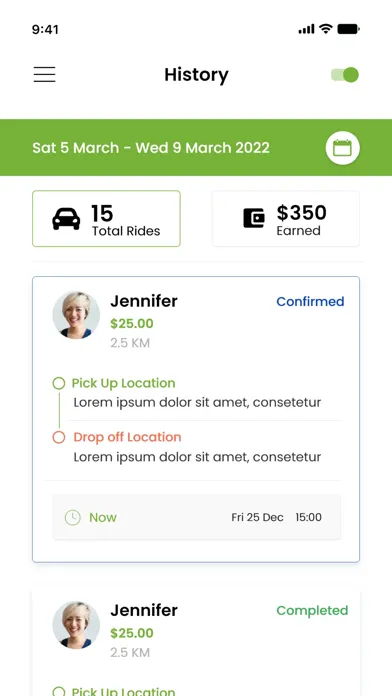Open the Confirmed Jennifer ride name

pyautogui.click(x=144, y=301)
